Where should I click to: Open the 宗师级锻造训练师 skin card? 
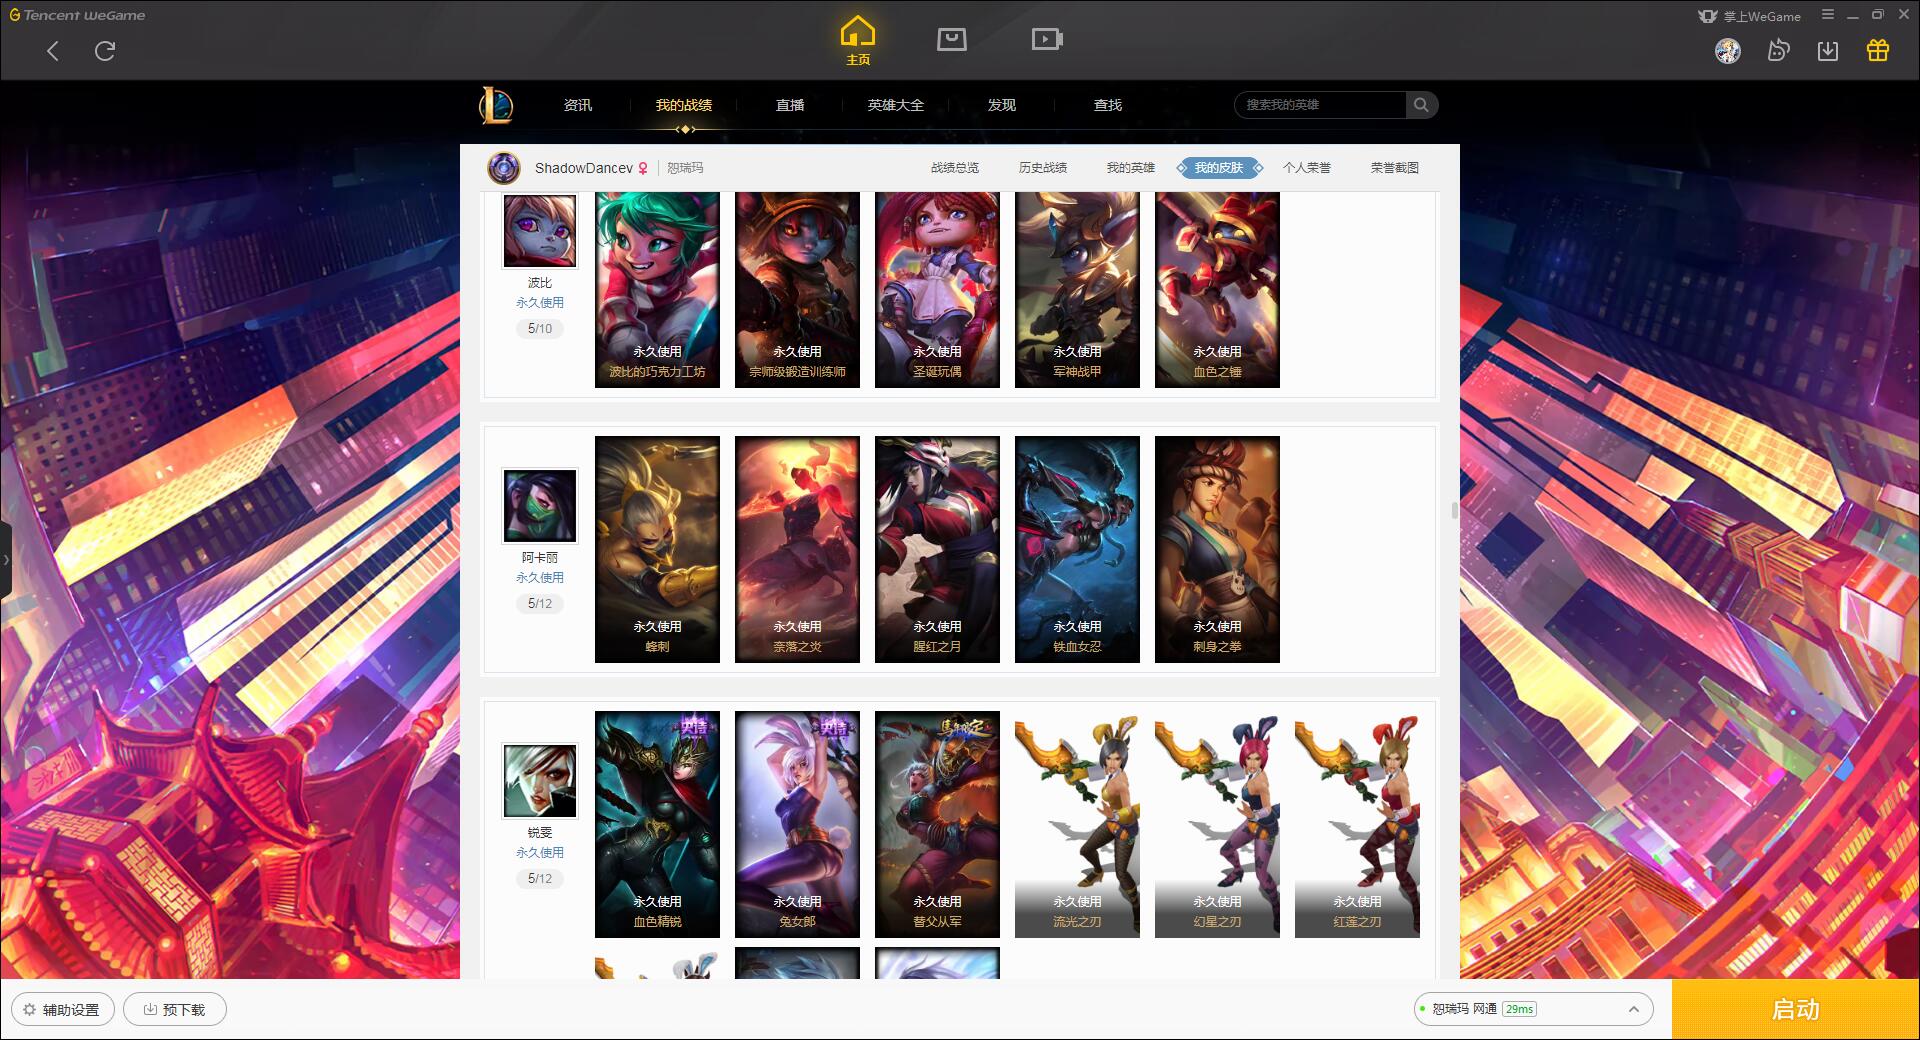pyautogui.click(x=797, y=290)
